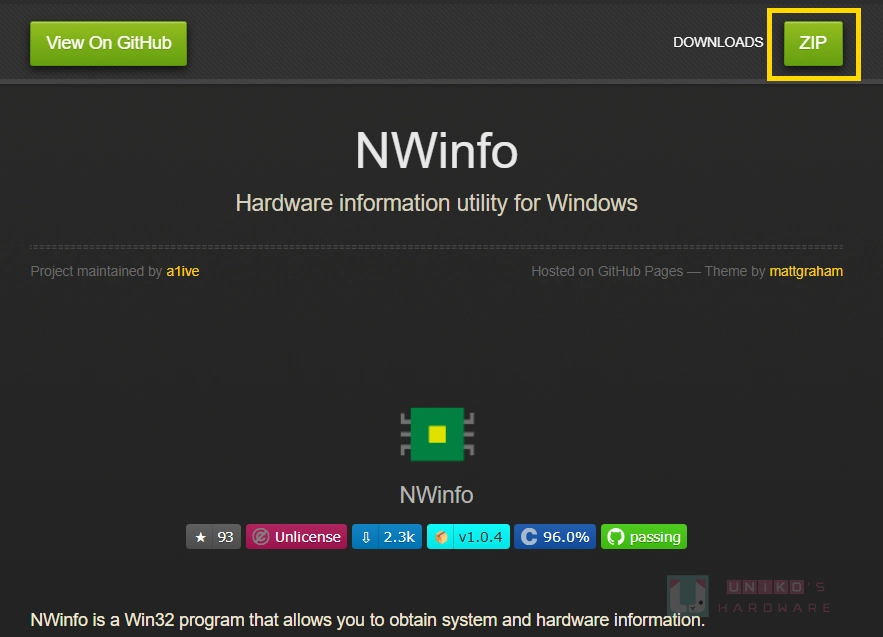This screenshot has width=883, height=637.
Task: Click the 'NWinfo is a Win32 program' paragraph
Action: [368, 620]
